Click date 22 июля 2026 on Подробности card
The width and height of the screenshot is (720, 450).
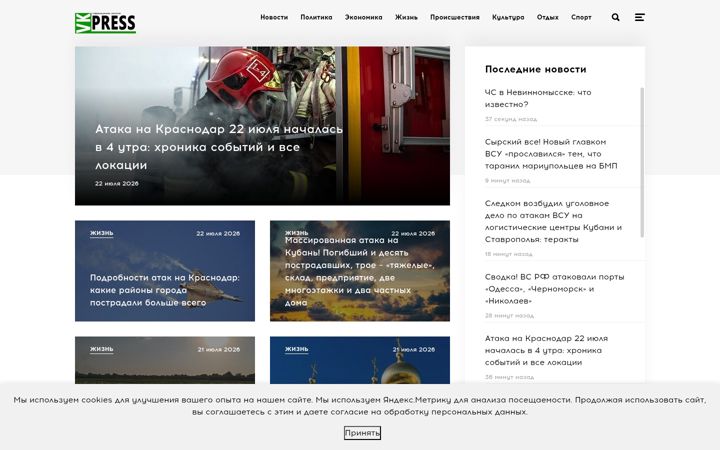pos(218,233)
